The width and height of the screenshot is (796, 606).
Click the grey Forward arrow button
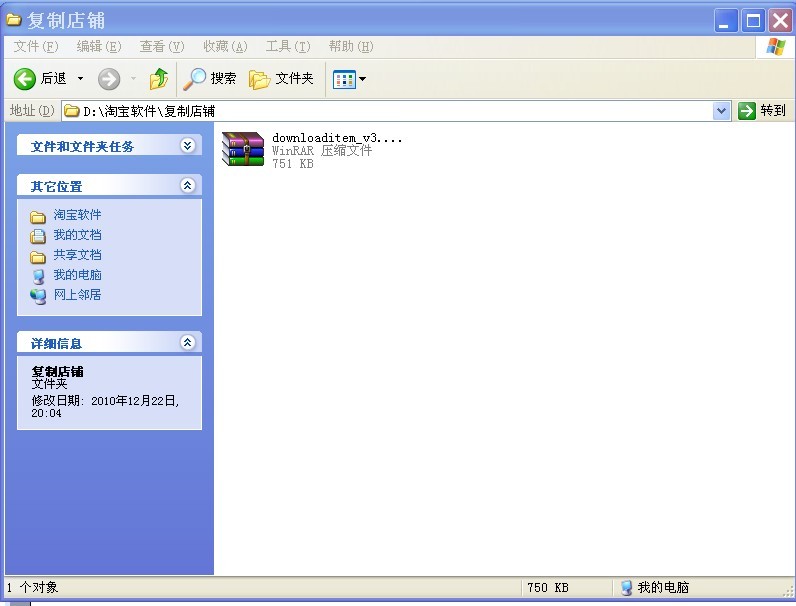coord(109,79)
